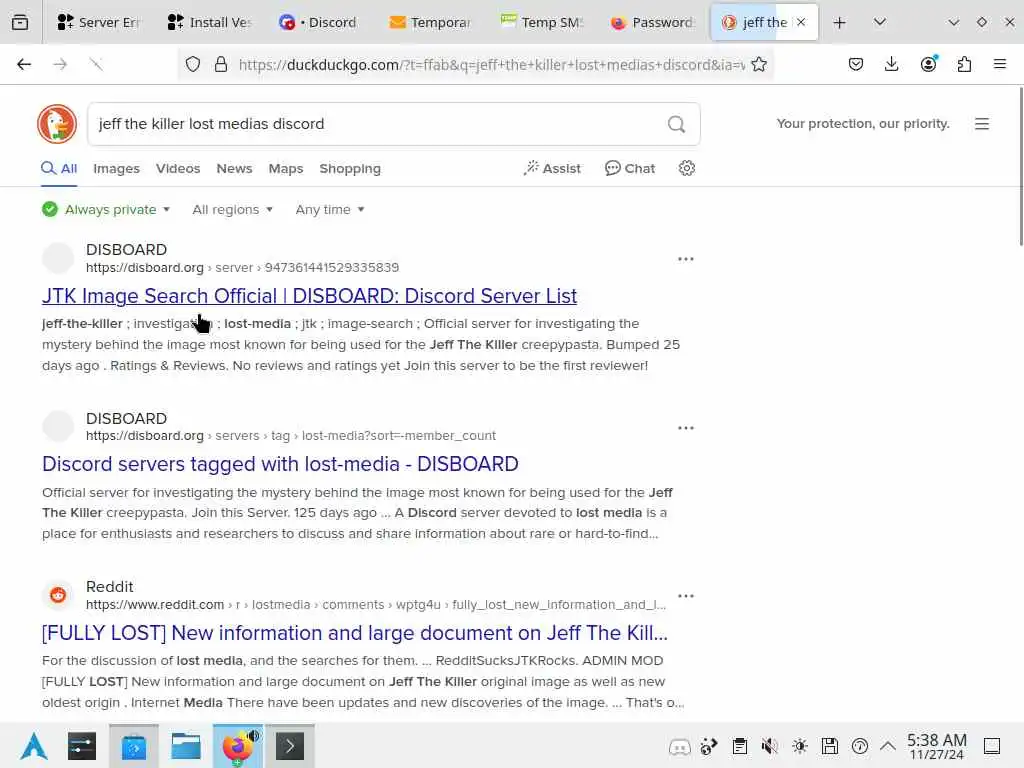Image resolution: width=1024 pixels, height=768 pixels.
Task: Open the Firefox application menu
Action: pyautogui.click(x=1000, y=64)
